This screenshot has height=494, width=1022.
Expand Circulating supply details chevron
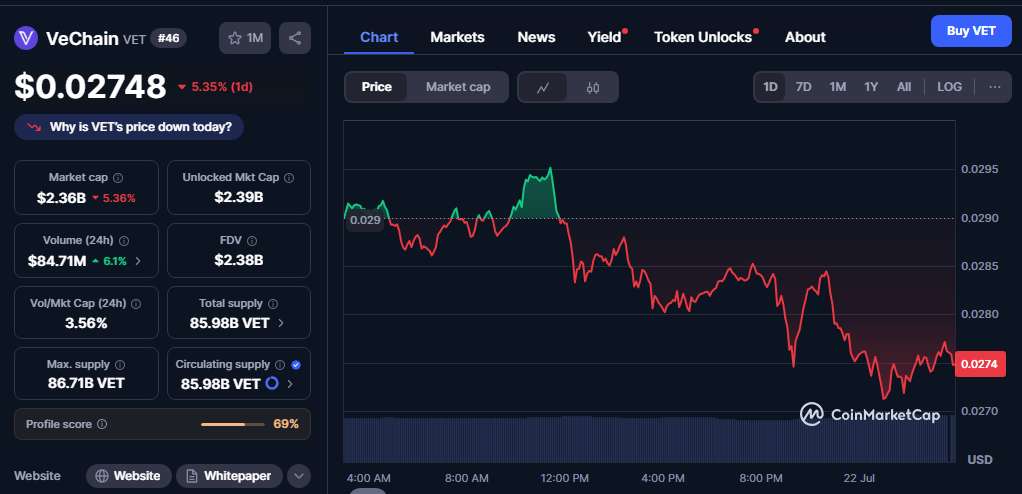coord(290,384)
